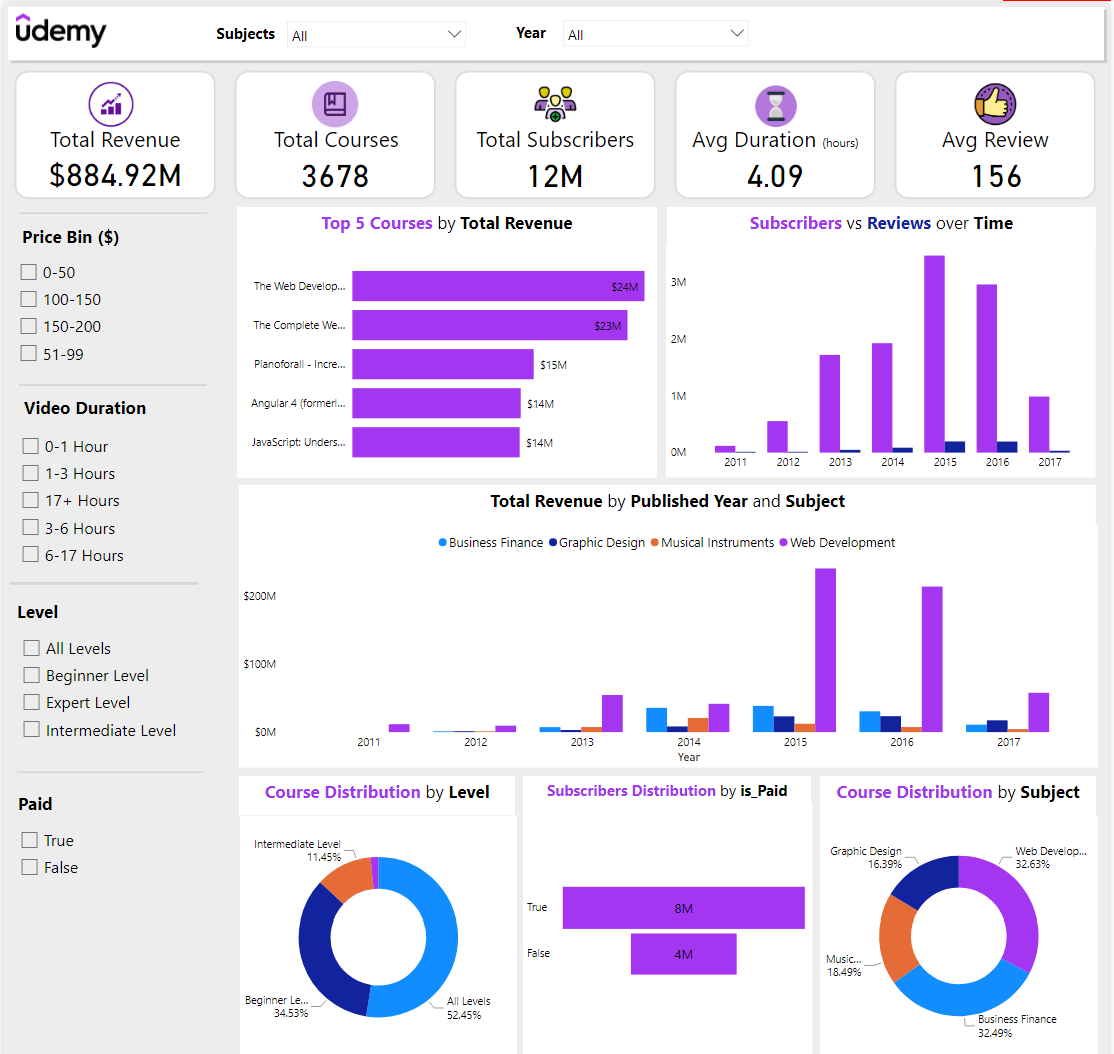Check the 0-50 Price Bin checkbox

[x=29, y=272]
